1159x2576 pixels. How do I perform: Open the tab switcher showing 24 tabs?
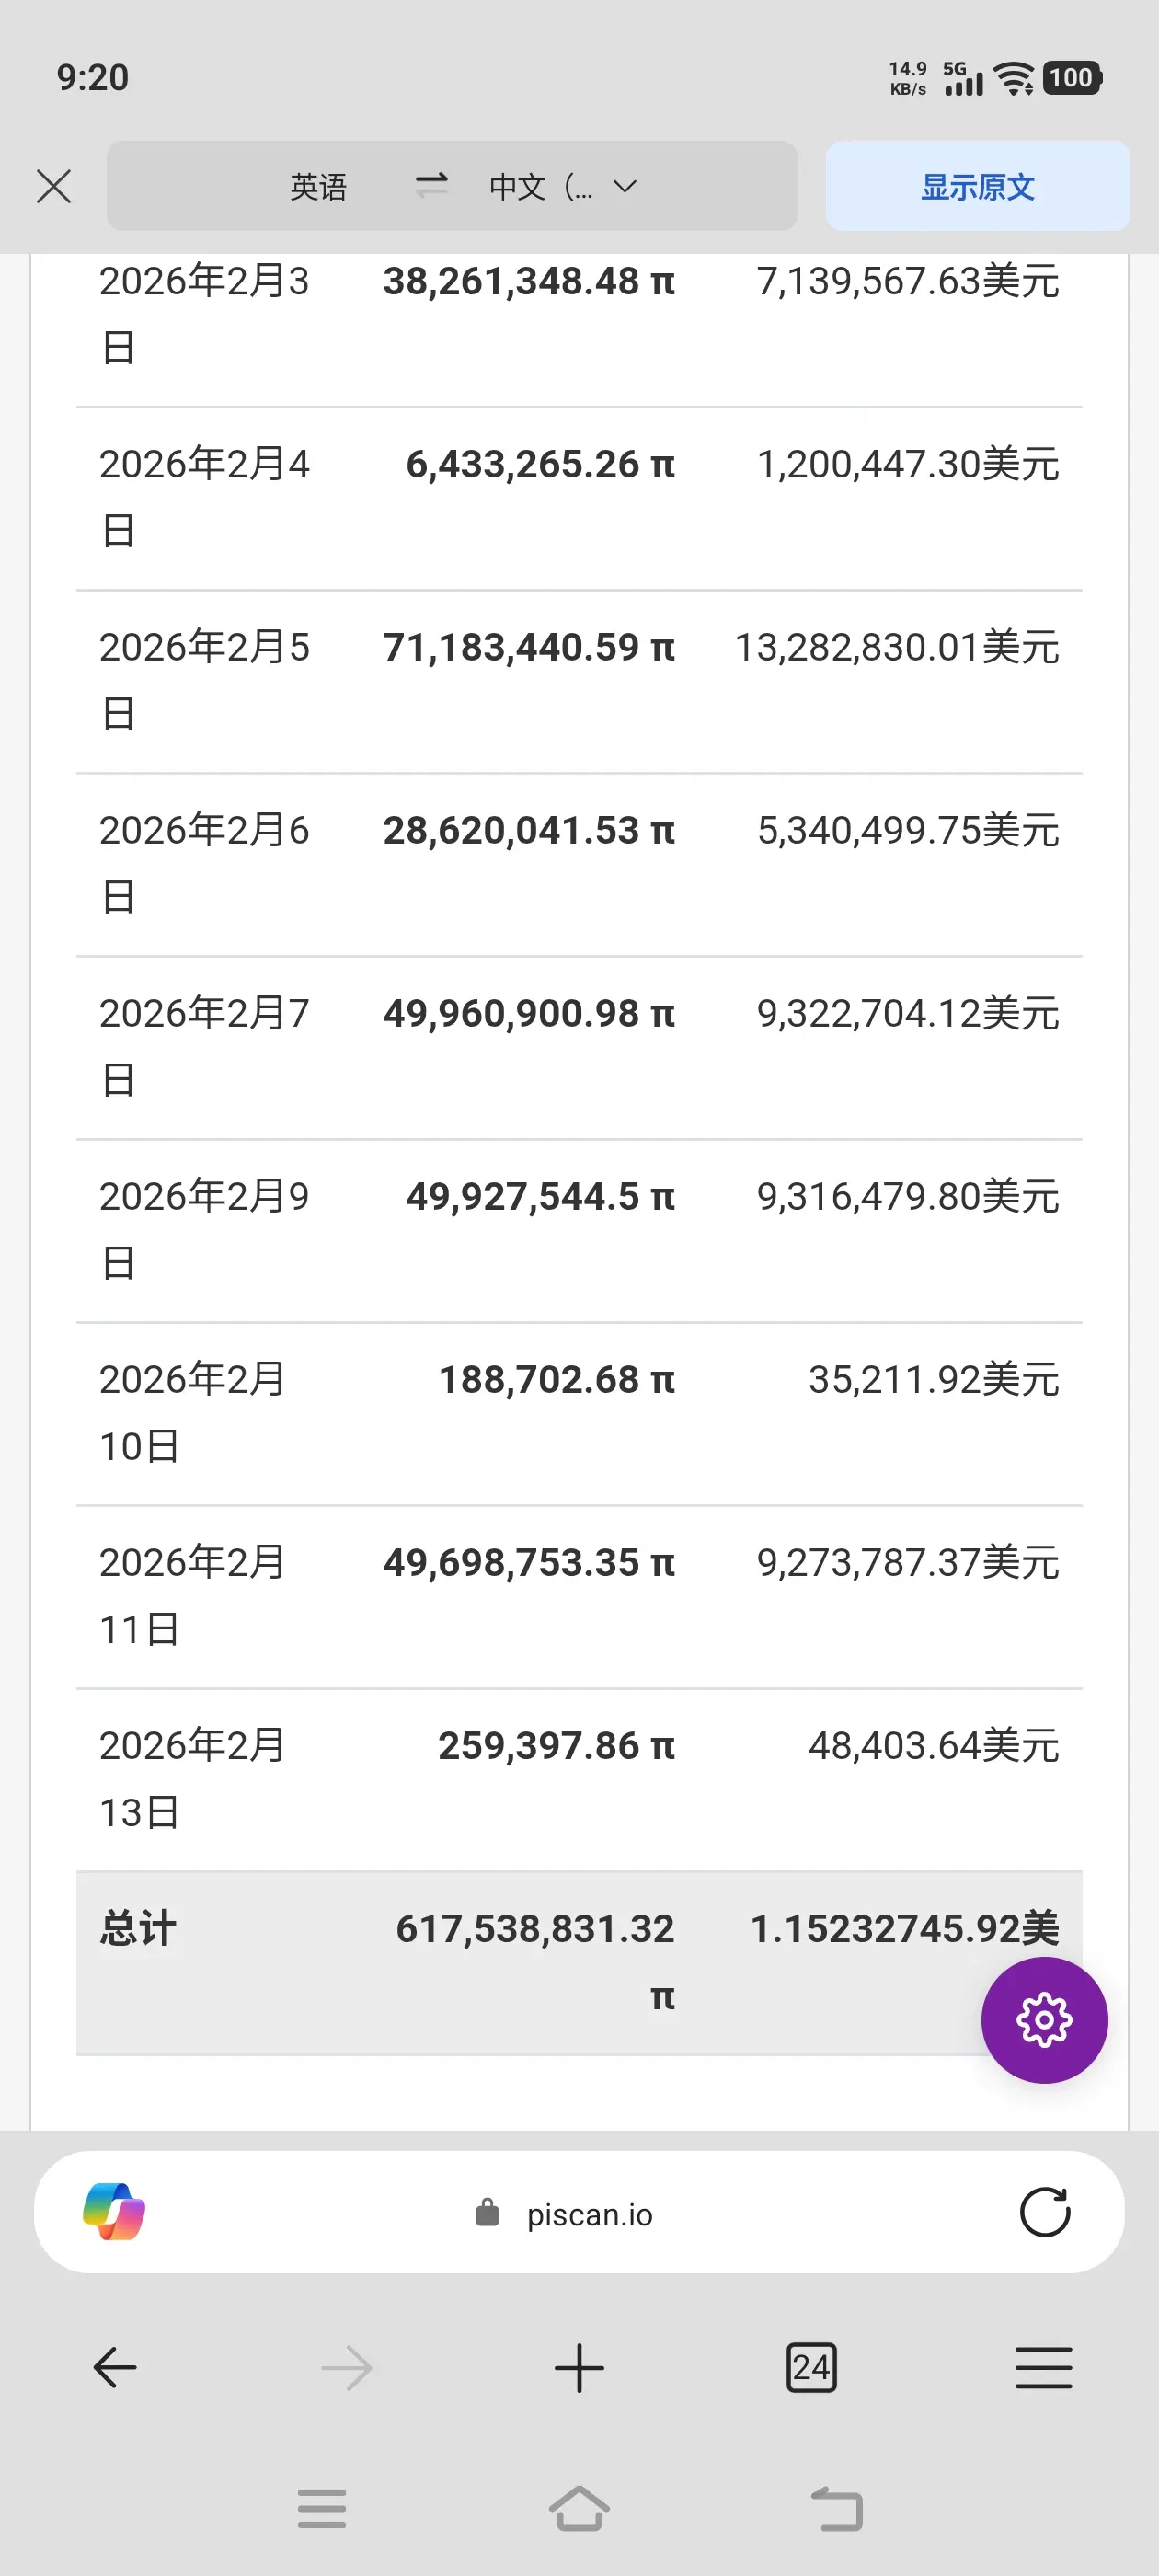coord(811,2367)
